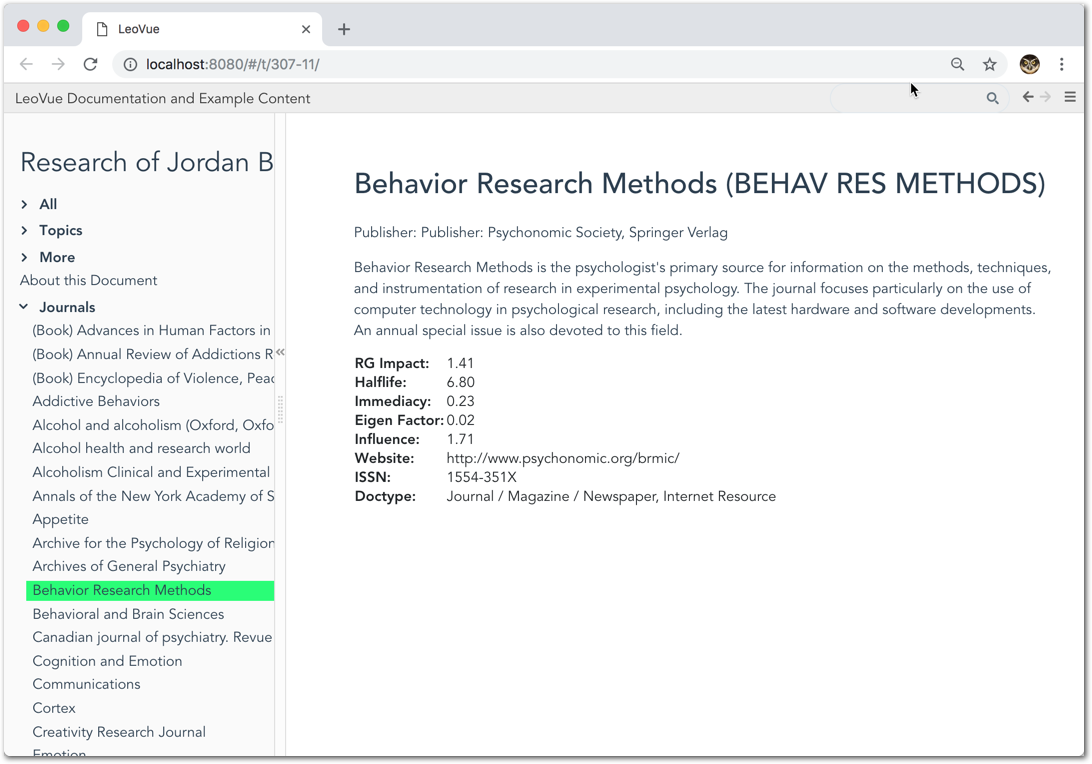Viewport: 1092px width, 764px height.
Task: Click LeoVue history forward arrow
Action: click(1045, 98)
